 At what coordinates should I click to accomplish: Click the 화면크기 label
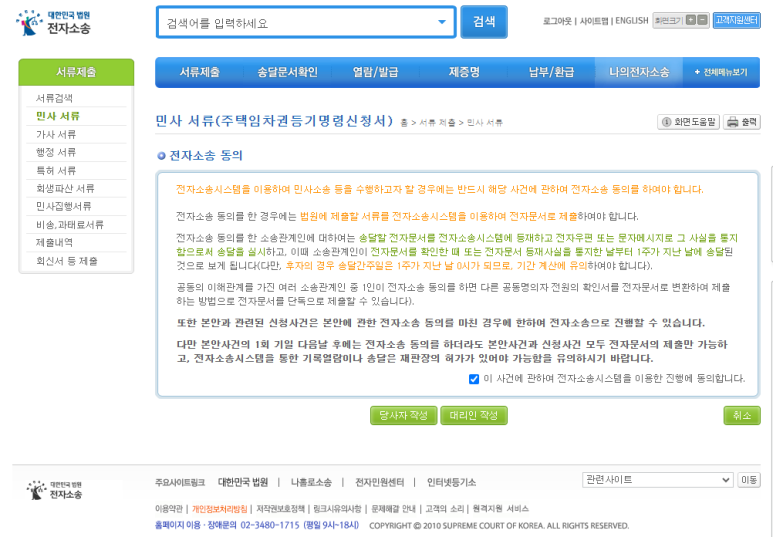tap(668, 21)
